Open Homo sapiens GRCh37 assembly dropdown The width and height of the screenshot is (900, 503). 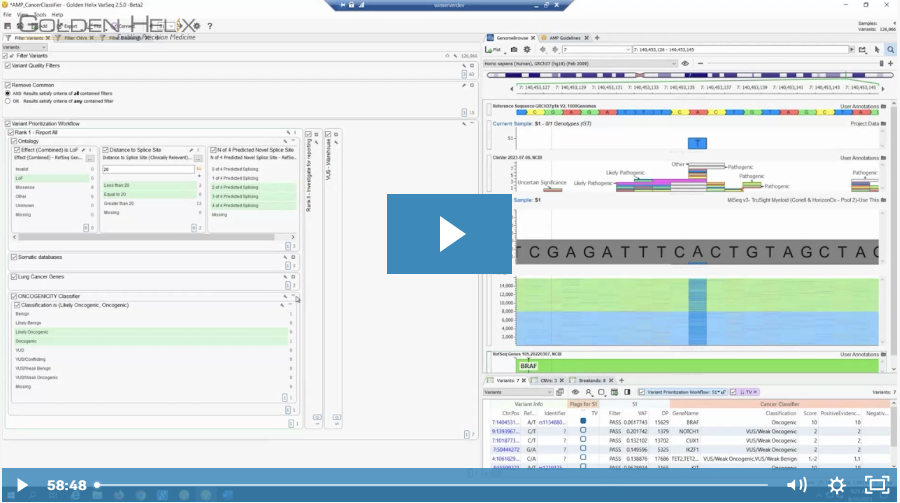tap(580, 64)
